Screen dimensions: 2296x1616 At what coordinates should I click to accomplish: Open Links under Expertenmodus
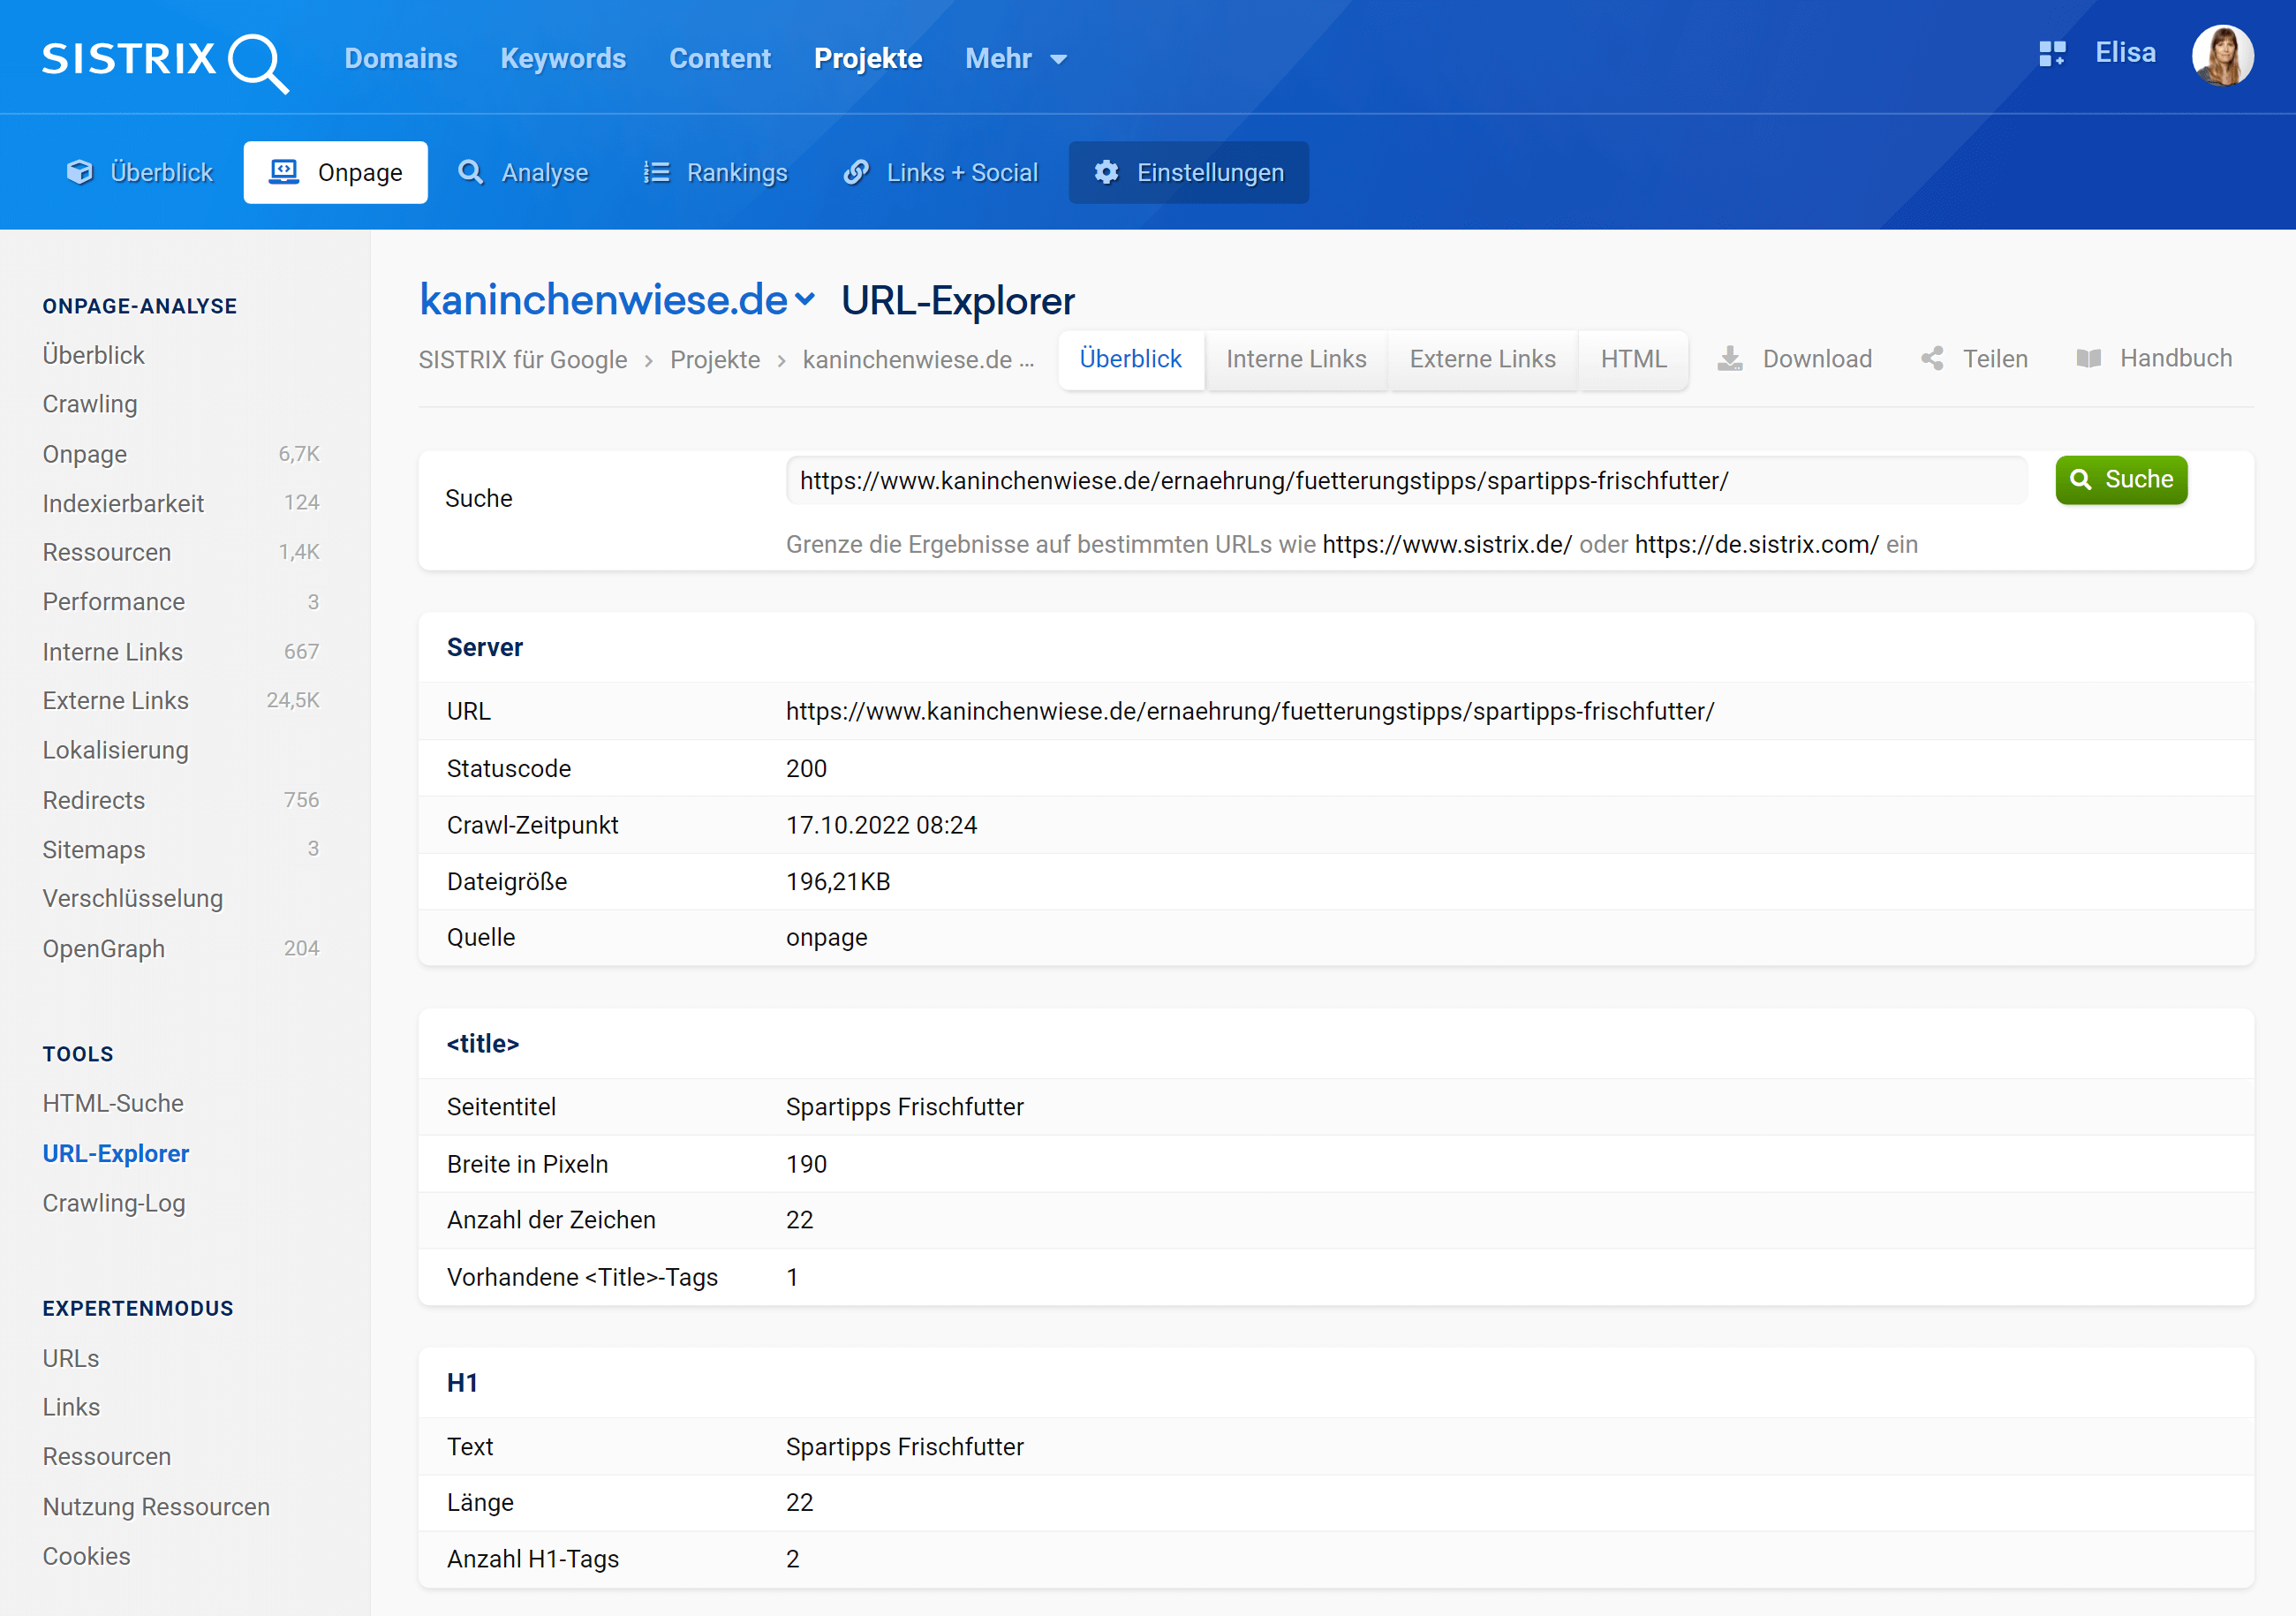click(71, 1407)
